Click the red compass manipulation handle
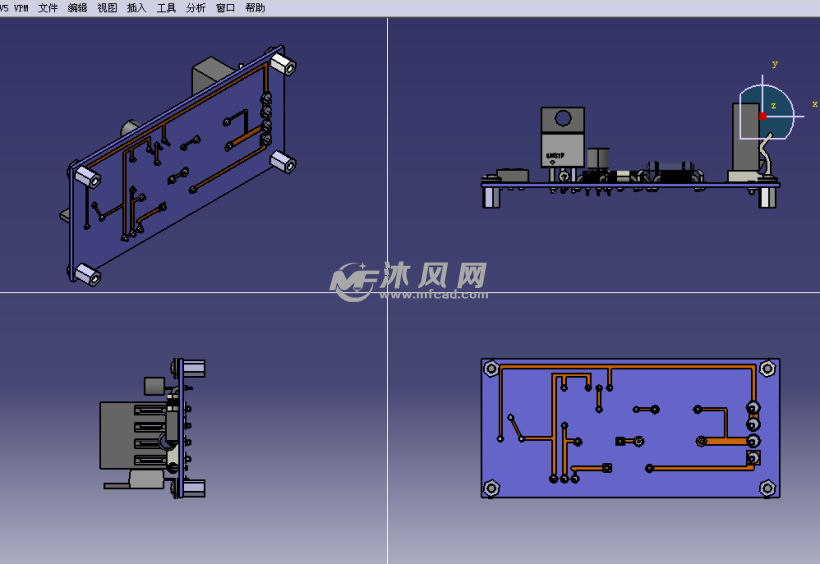 762,116
